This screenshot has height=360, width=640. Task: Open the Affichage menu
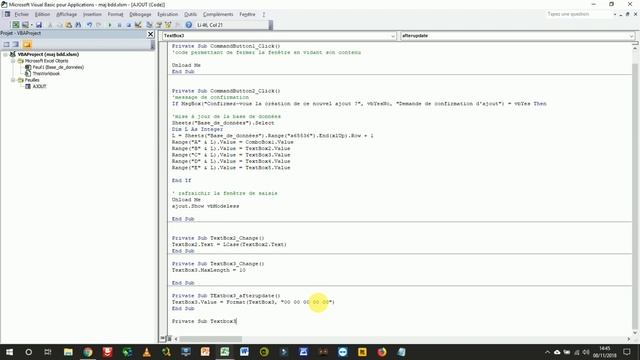(x=67, y=14)
